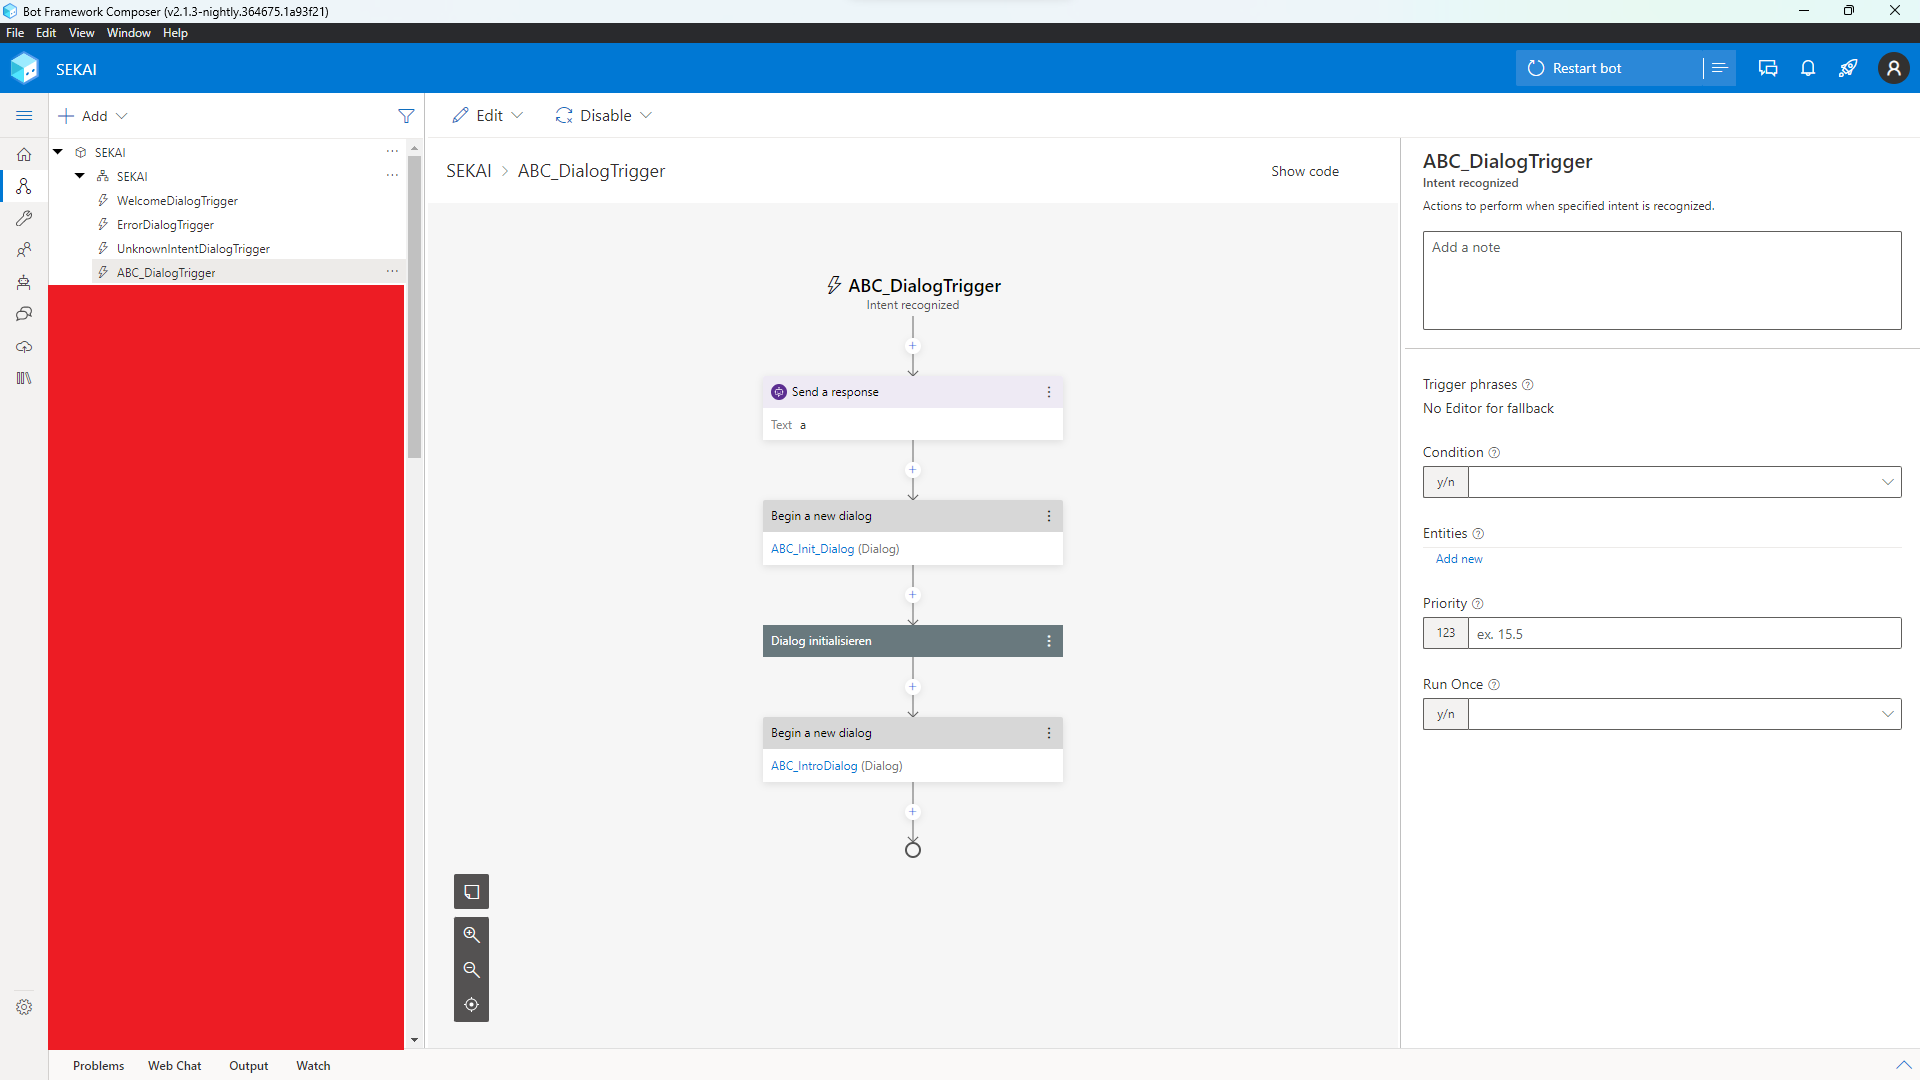Open the Publish cloud icon in sidebar
The height and width of the screenshot is (1080, 1920).
pyautogui.click(x=24, y=347)
